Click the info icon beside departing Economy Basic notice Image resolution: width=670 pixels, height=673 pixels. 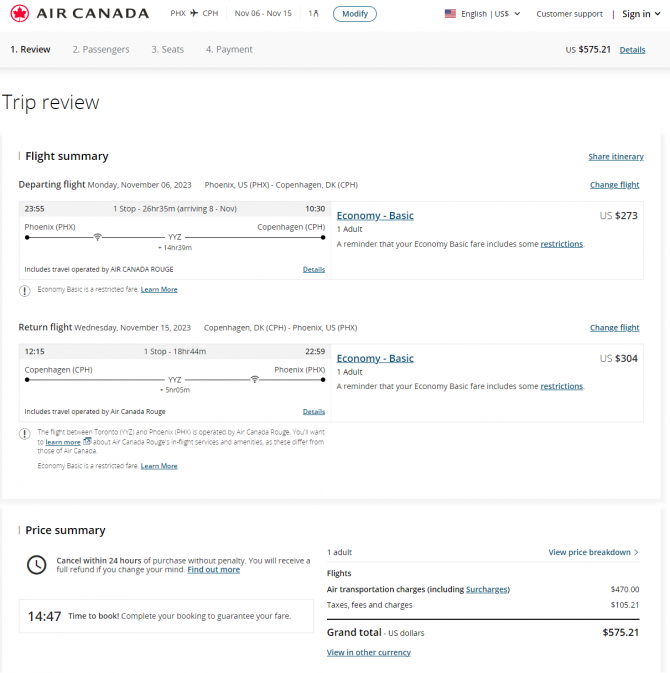[24, 291]
